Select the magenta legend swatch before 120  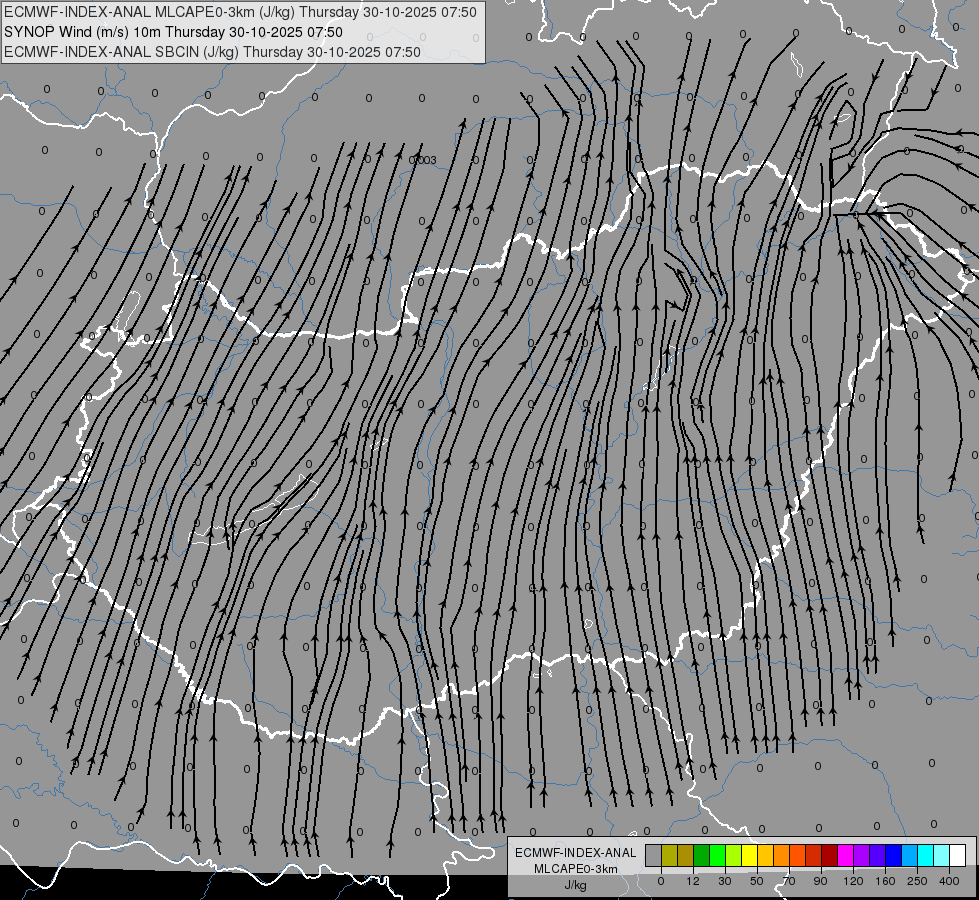coord(846,855)
